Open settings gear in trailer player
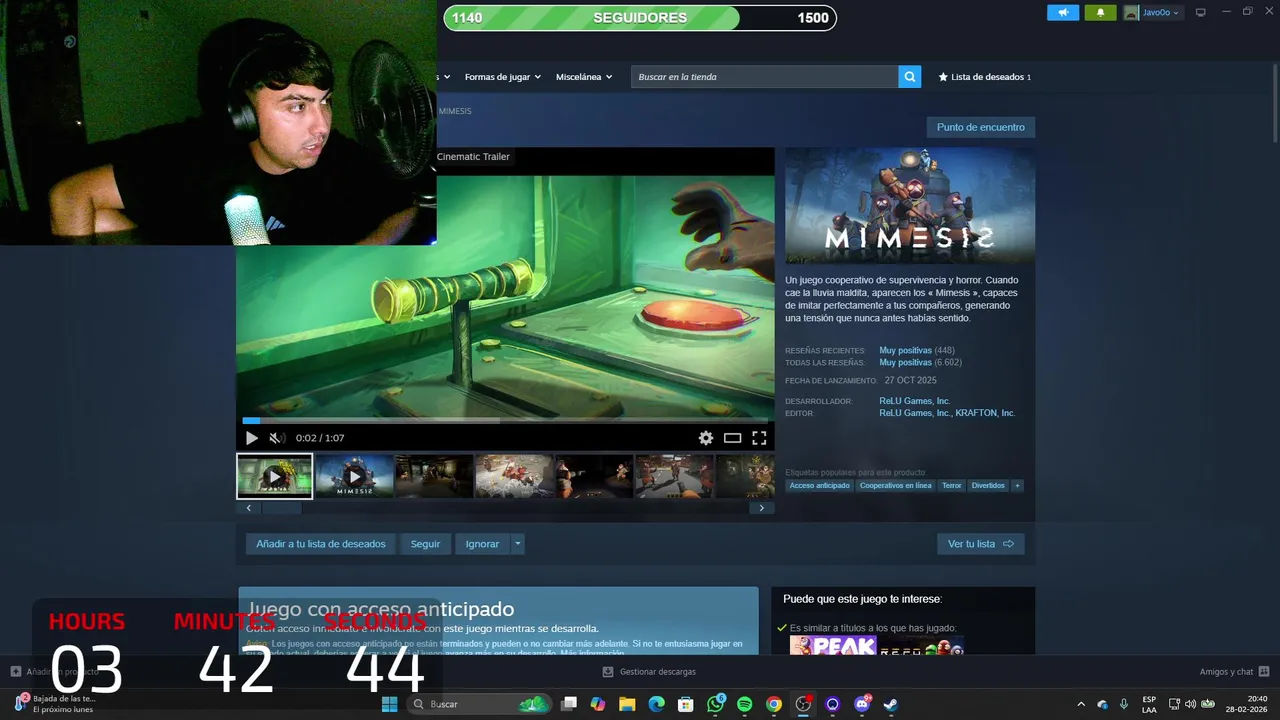This screenshot has width=1280, height=720. point(706,438)
